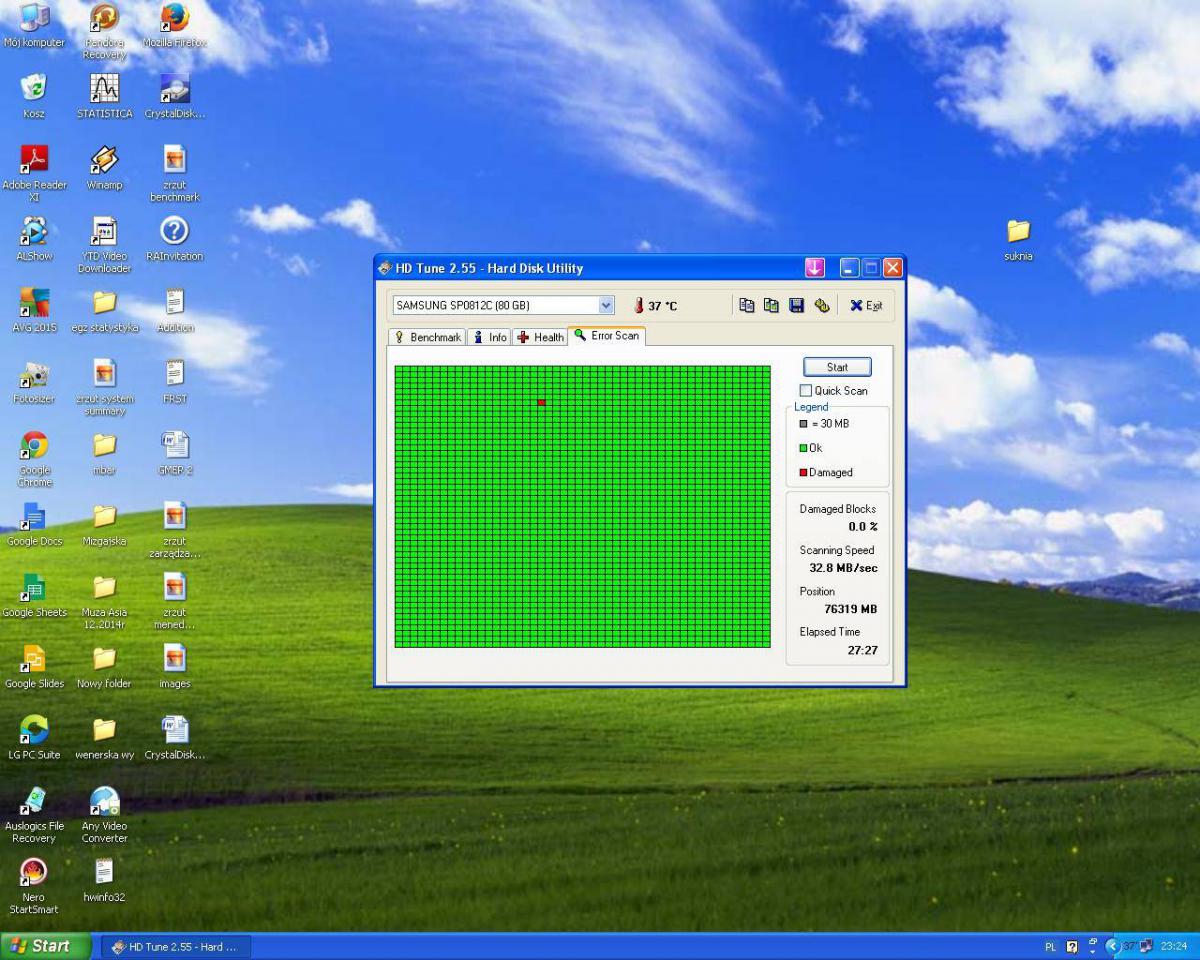Viewport: 1200px width, 960px height.
Task: Click the thermometer temperature icon
Action: [x=639, y=305]
